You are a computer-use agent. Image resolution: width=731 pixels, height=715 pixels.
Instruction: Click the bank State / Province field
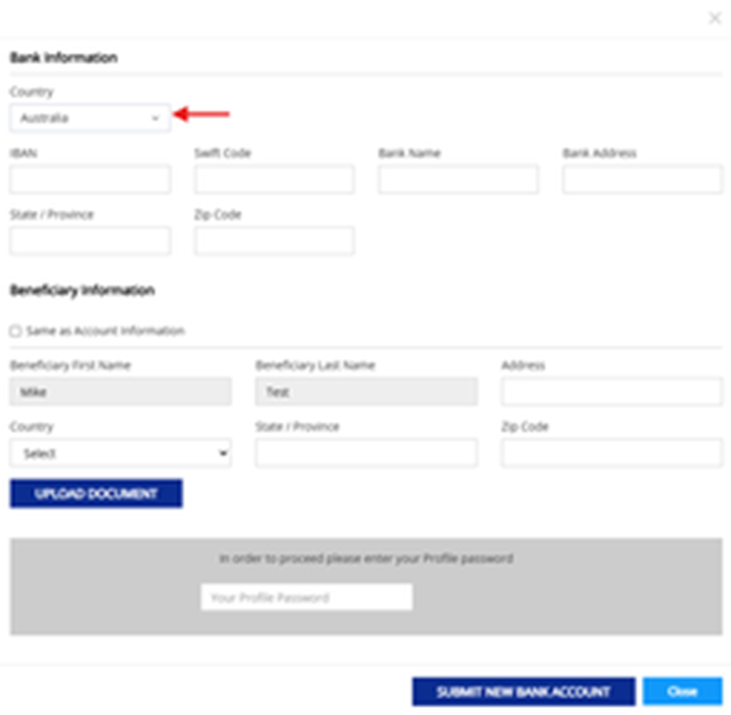(90, 241)
